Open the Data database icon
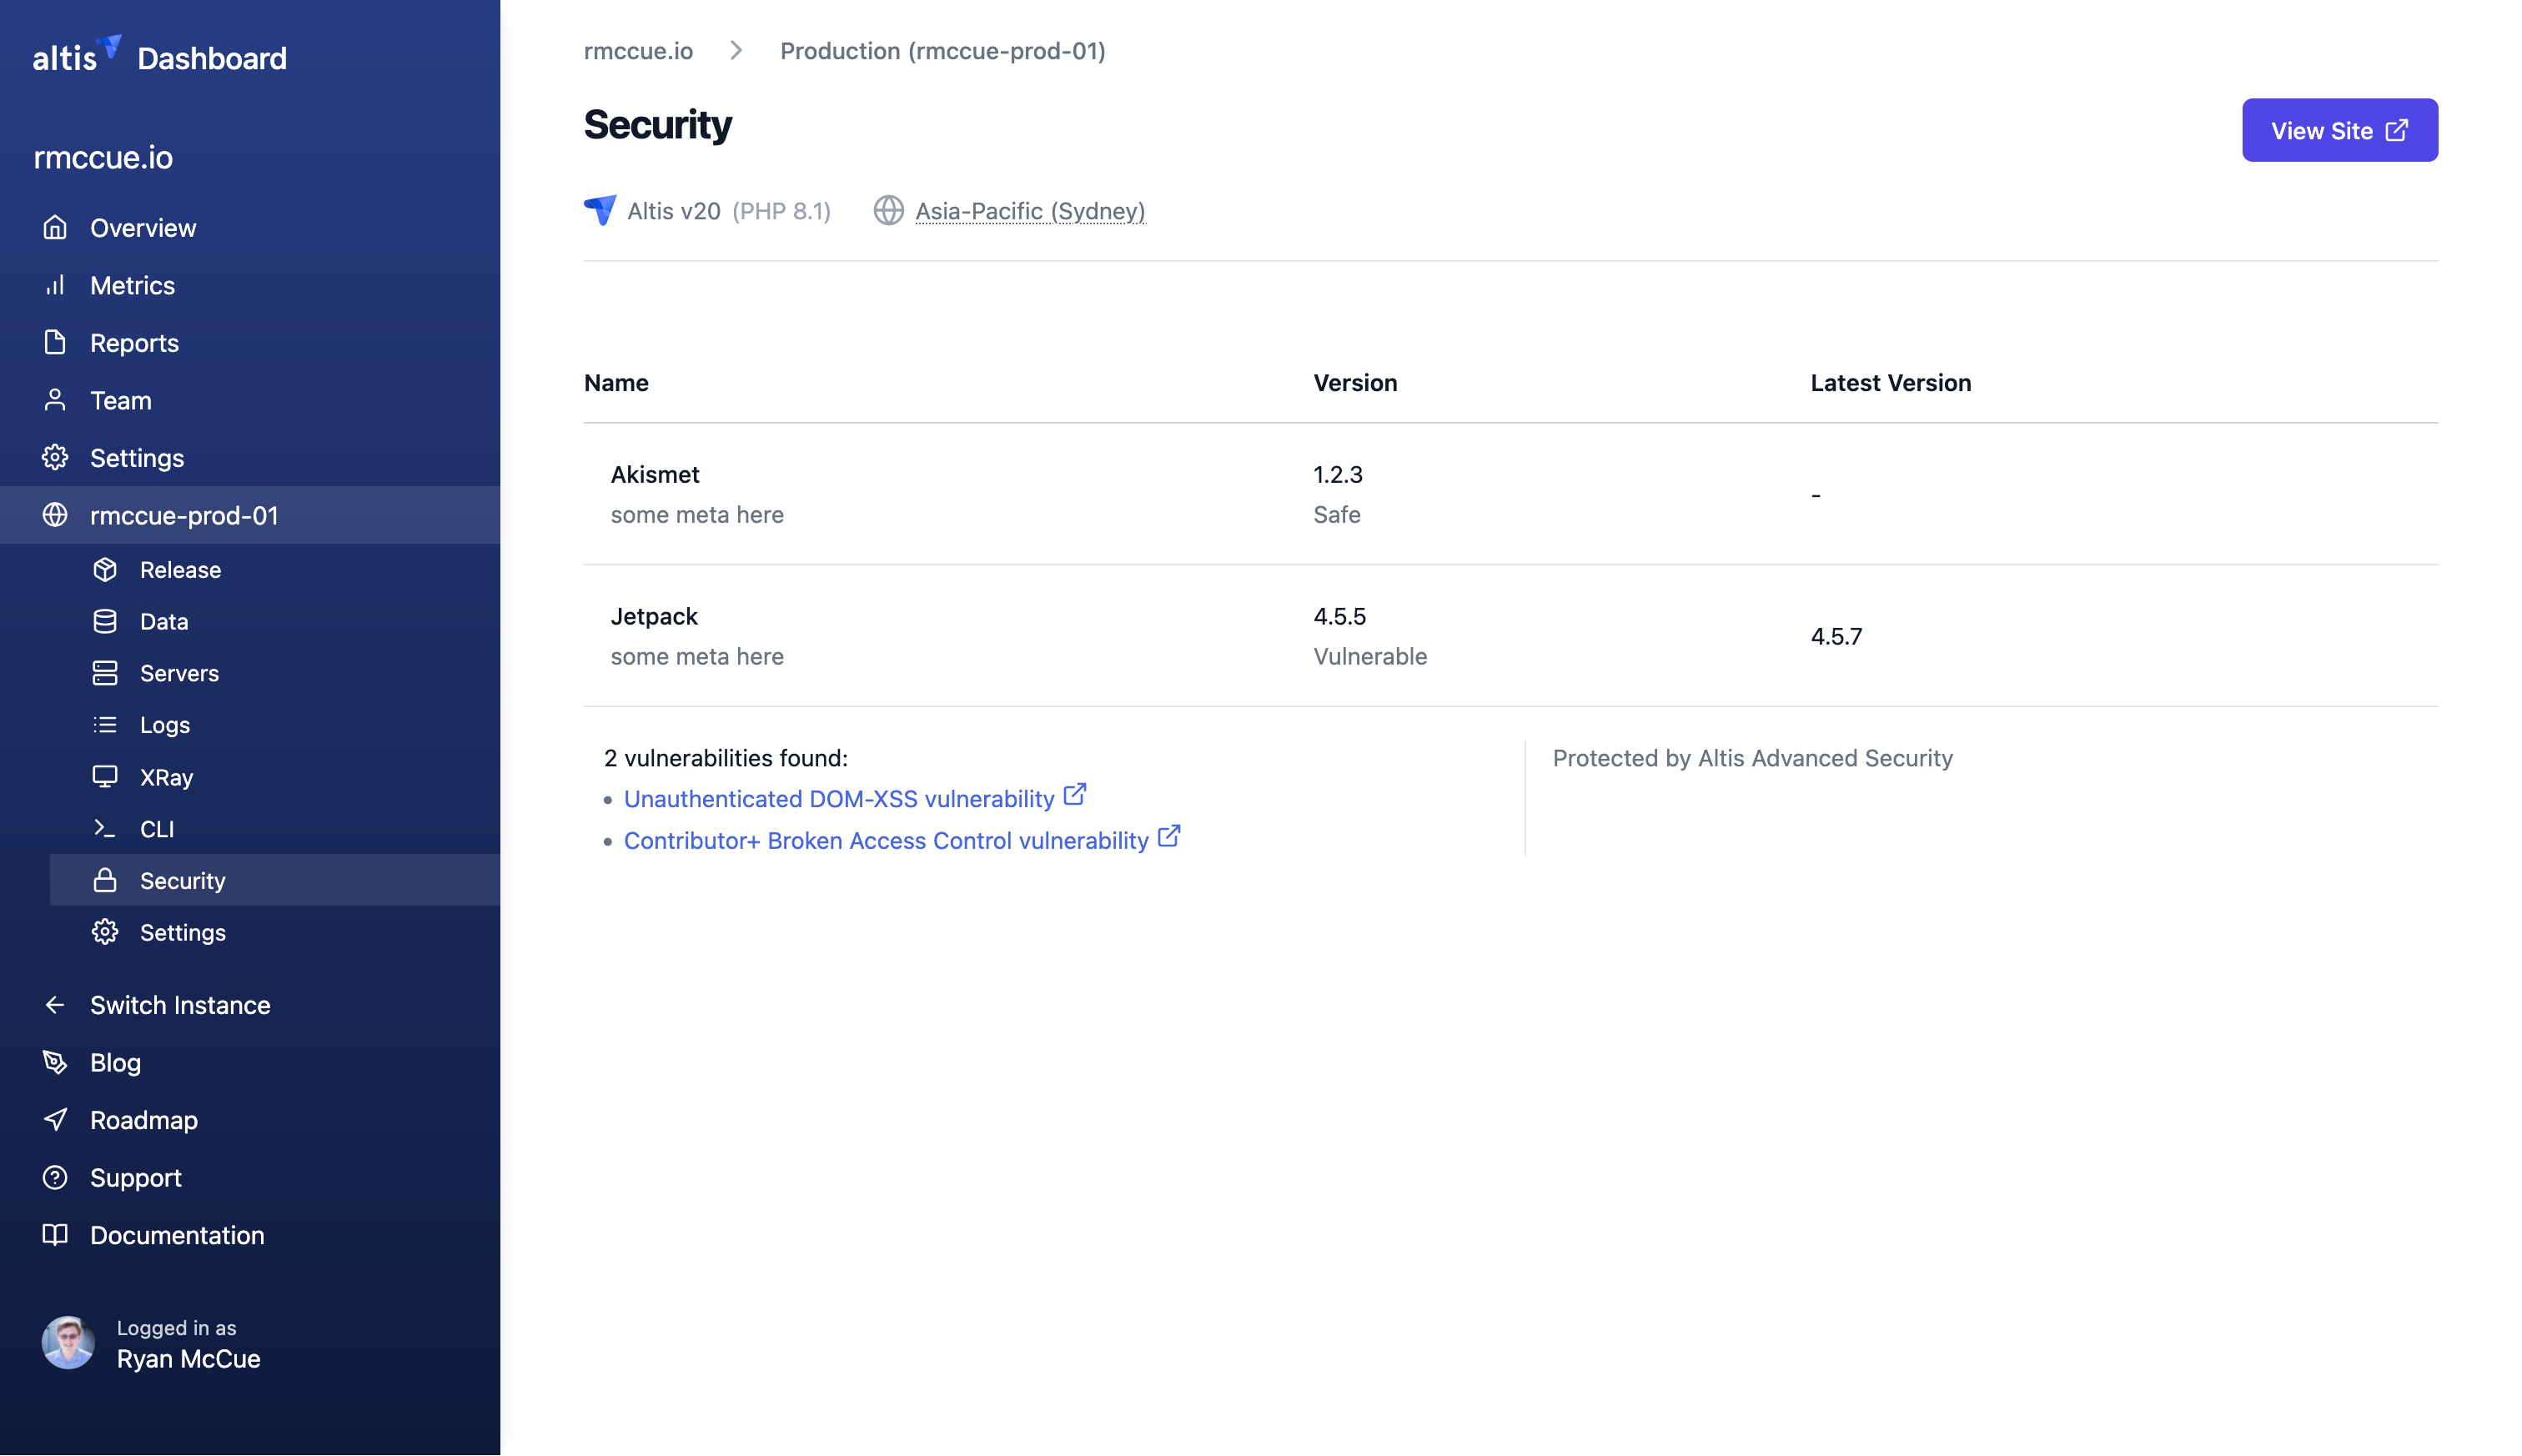Image resolution: width=2522 pixels, height=1456 pixels. 106,621
